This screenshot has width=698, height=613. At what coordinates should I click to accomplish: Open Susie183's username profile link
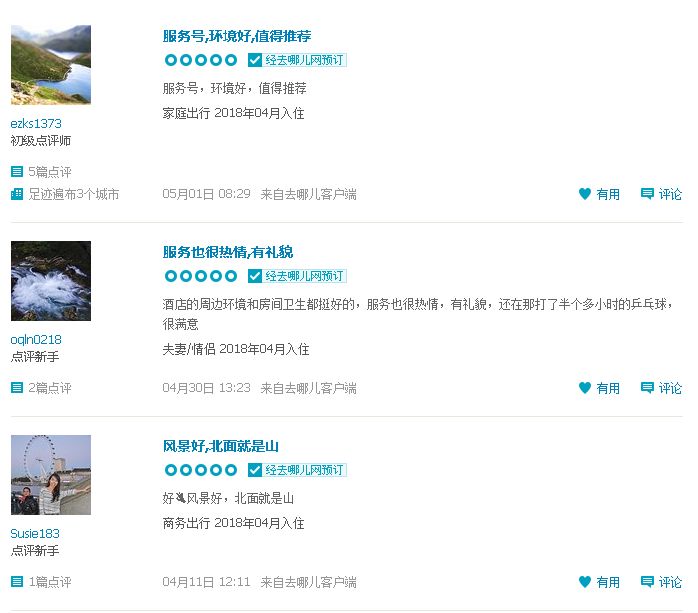click(x=35, y=533)
